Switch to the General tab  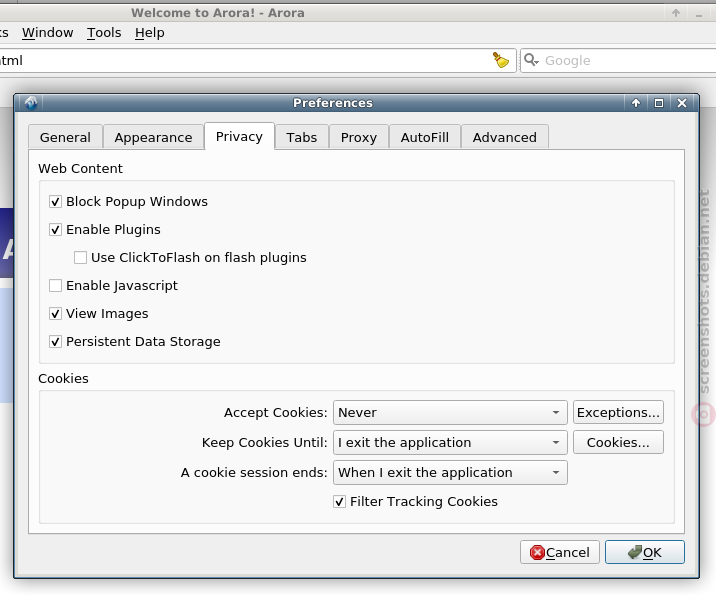click(65, 137)
